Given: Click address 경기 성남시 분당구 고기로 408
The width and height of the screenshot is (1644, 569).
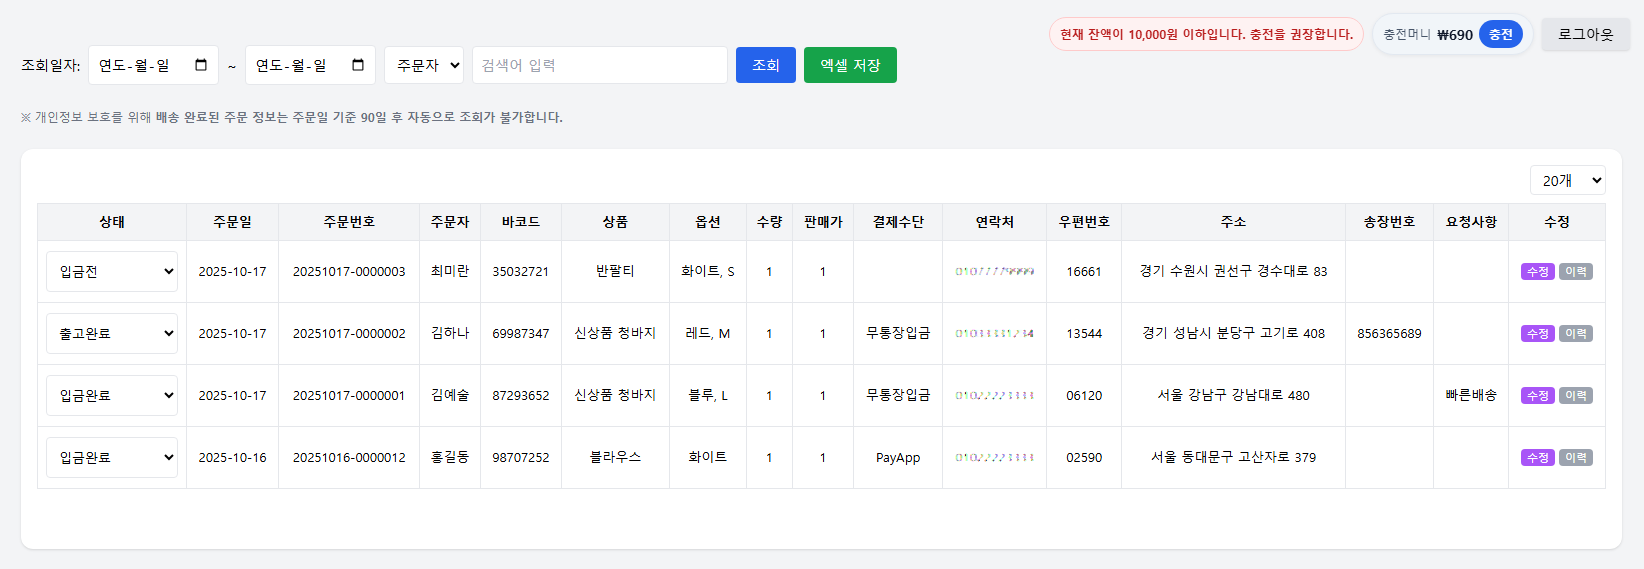Looking at the screenshot, I should [x=1233, y=333].
